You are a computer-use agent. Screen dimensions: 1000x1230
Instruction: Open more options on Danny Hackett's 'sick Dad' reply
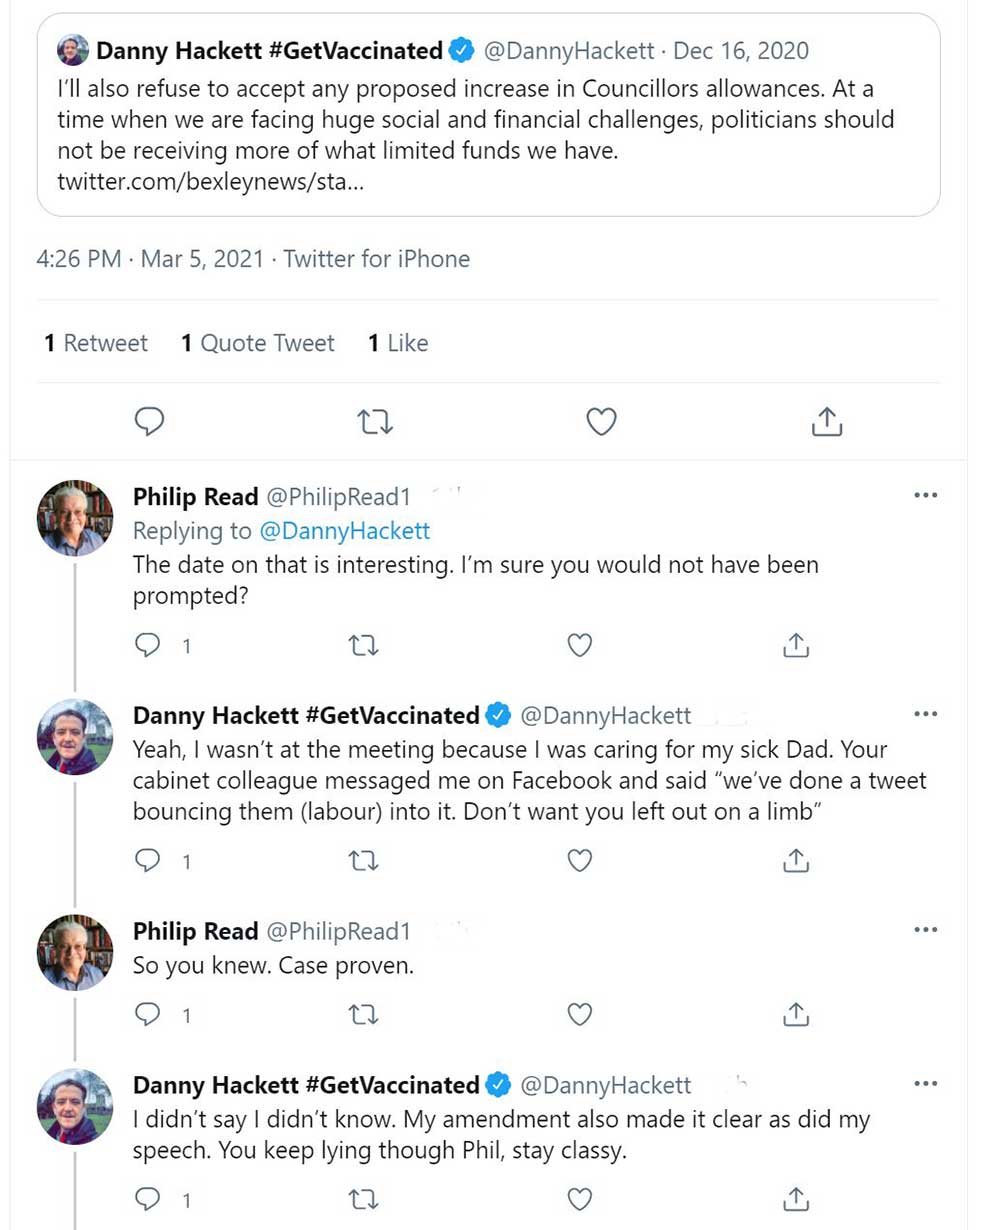pyautogui.click(x=926, y=715)
